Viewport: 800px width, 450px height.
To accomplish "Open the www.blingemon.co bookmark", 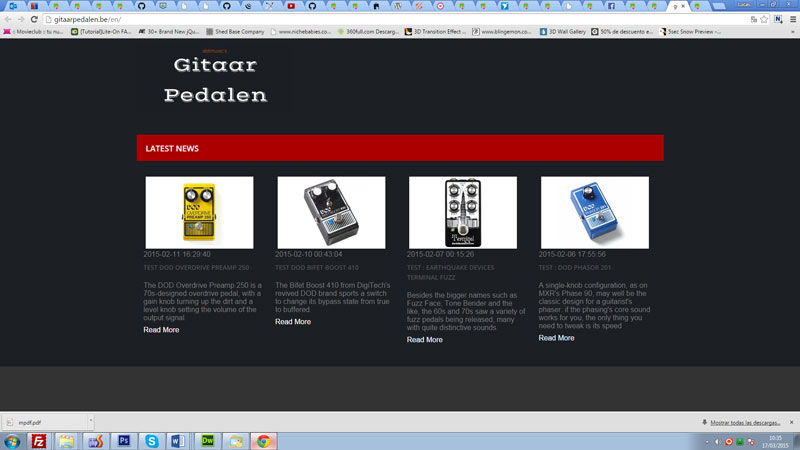I will tap(502, 32).
